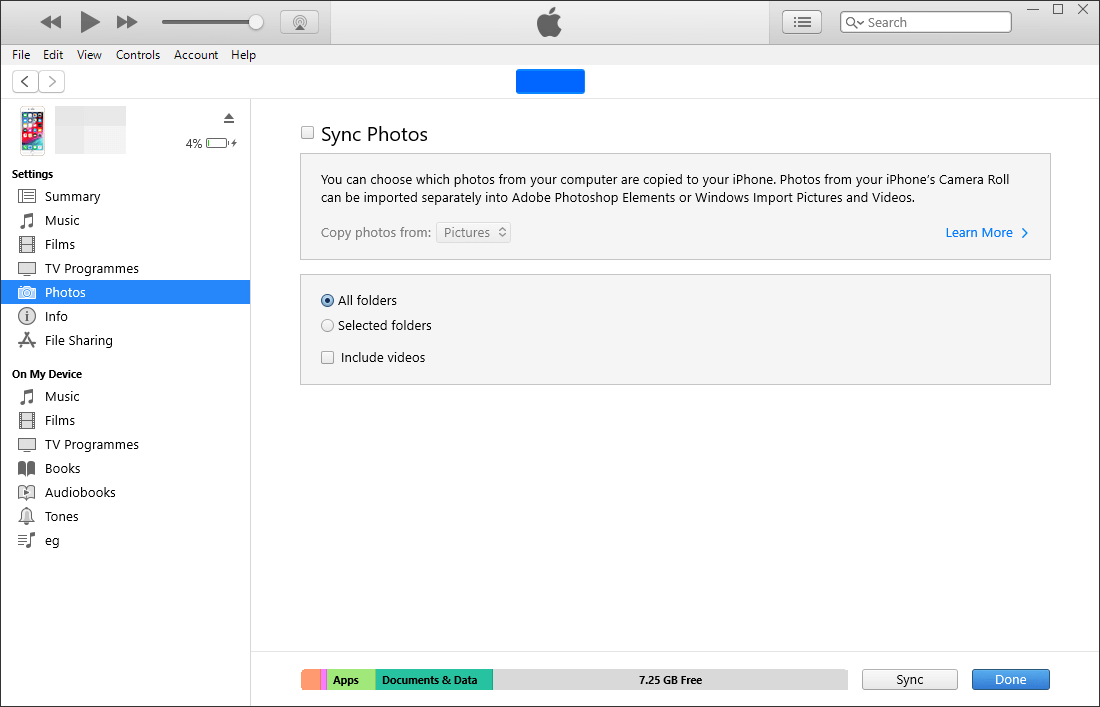Open the list view button near search

802,22
